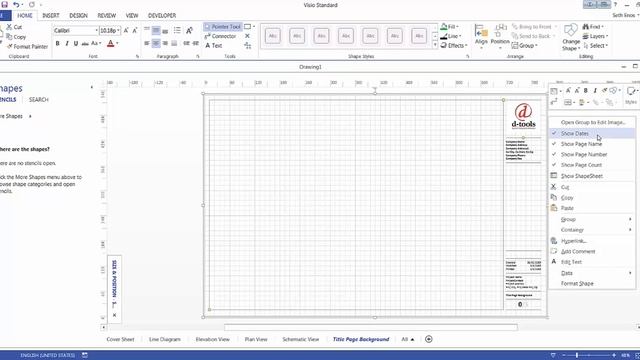Click the Decrease Font Size icon
640x360 pixels.
135,31
